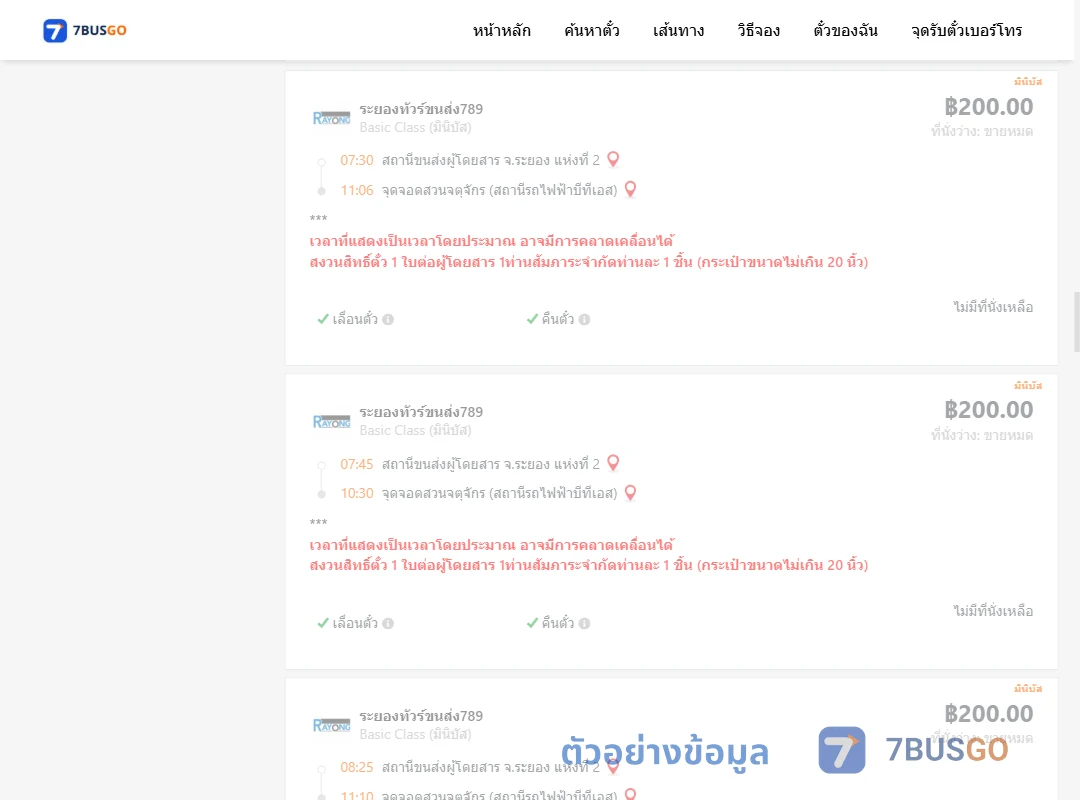
Task: Click Rayong operator logo on 07:30 trip
Action: pos(331,118)
